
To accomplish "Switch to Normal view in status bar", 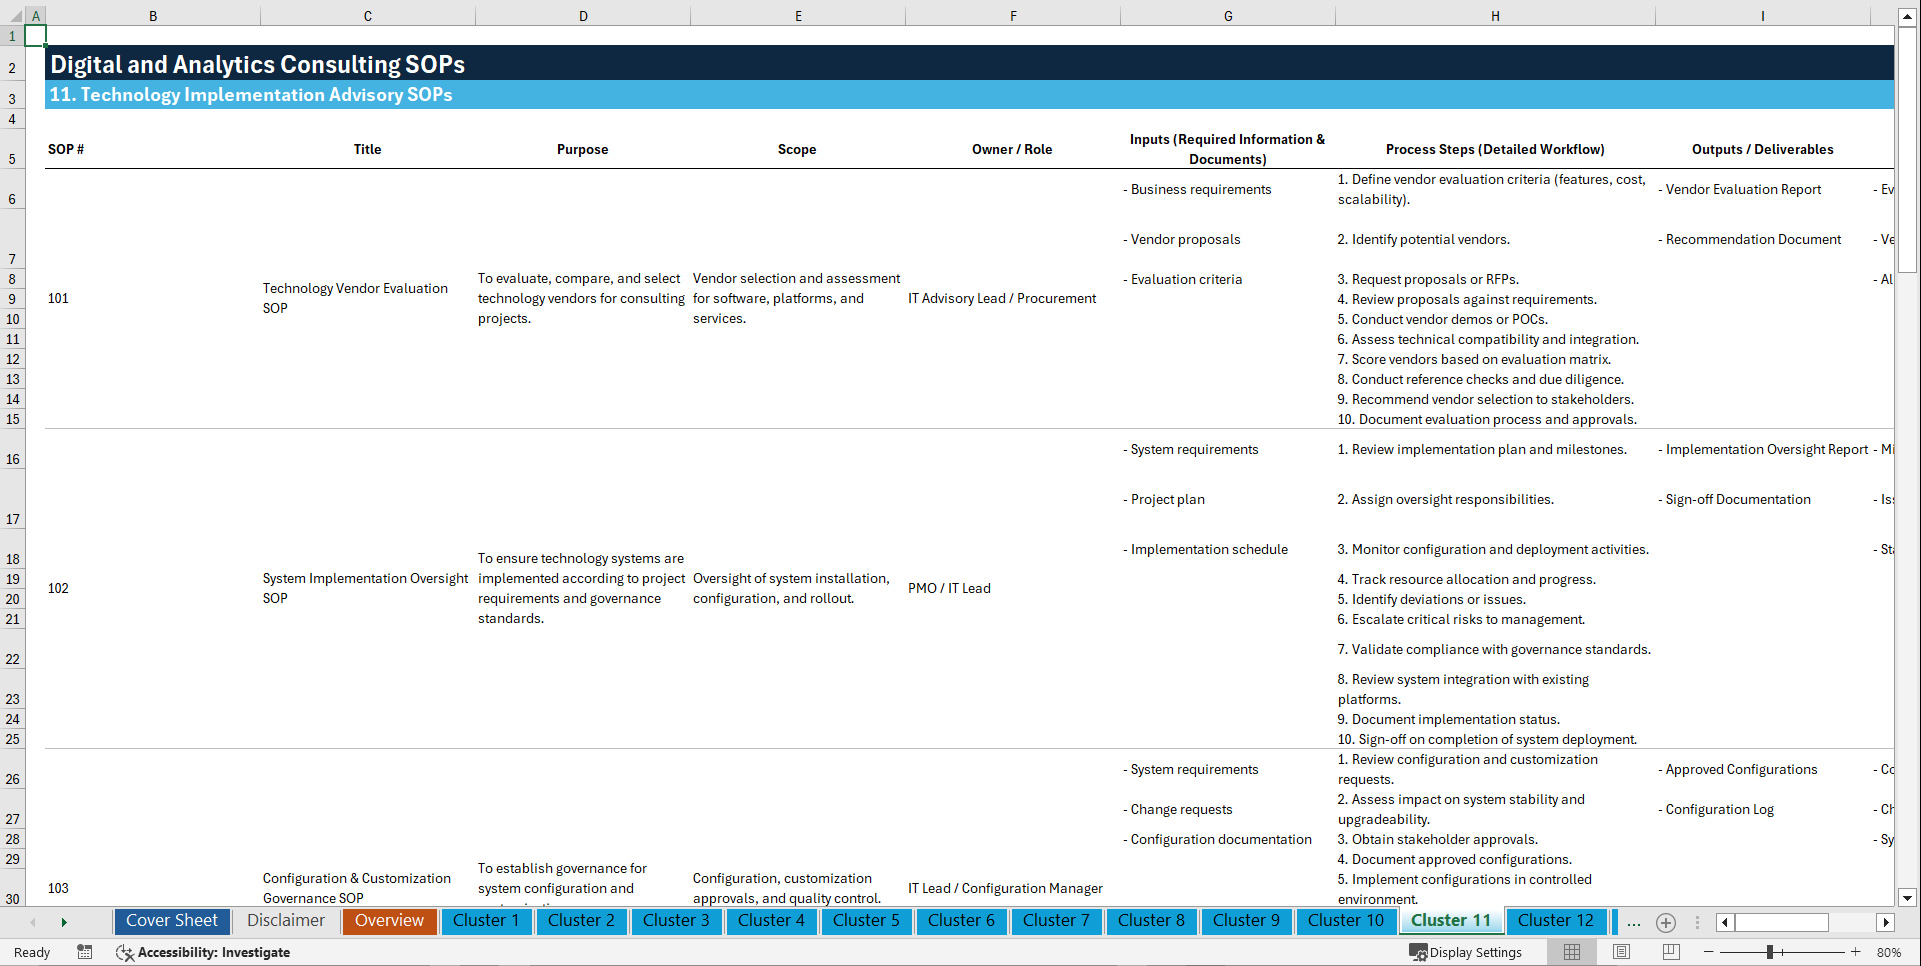I will [1571, 952].
